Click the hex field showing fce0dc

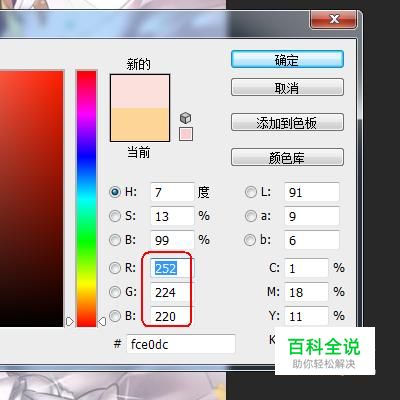181,344
